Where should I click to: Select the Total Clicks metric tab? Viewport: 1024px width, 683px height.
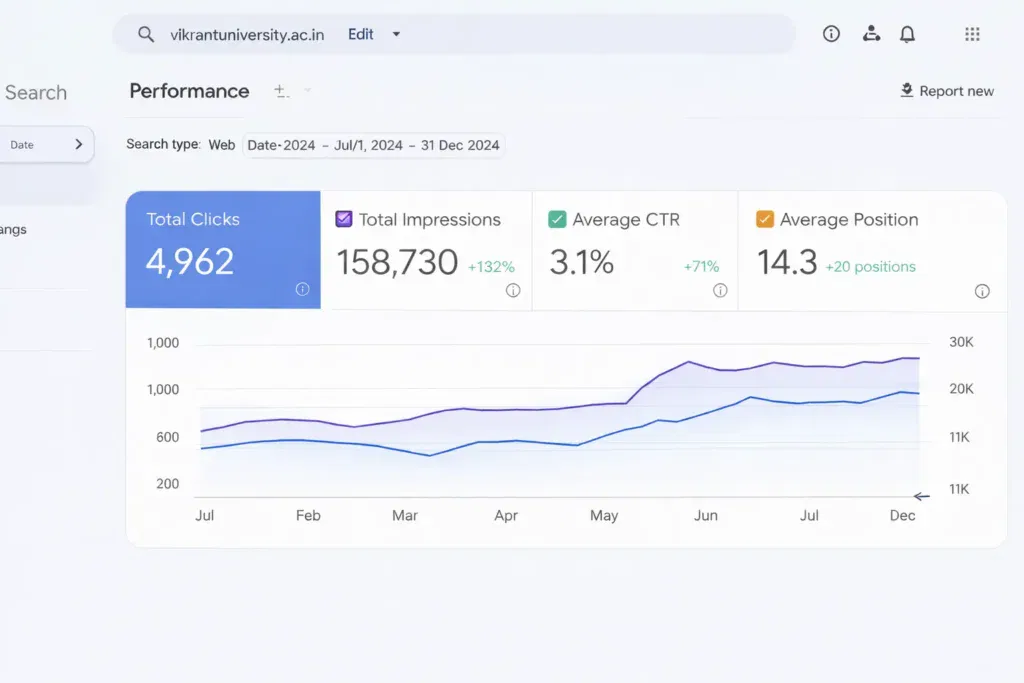223,249
